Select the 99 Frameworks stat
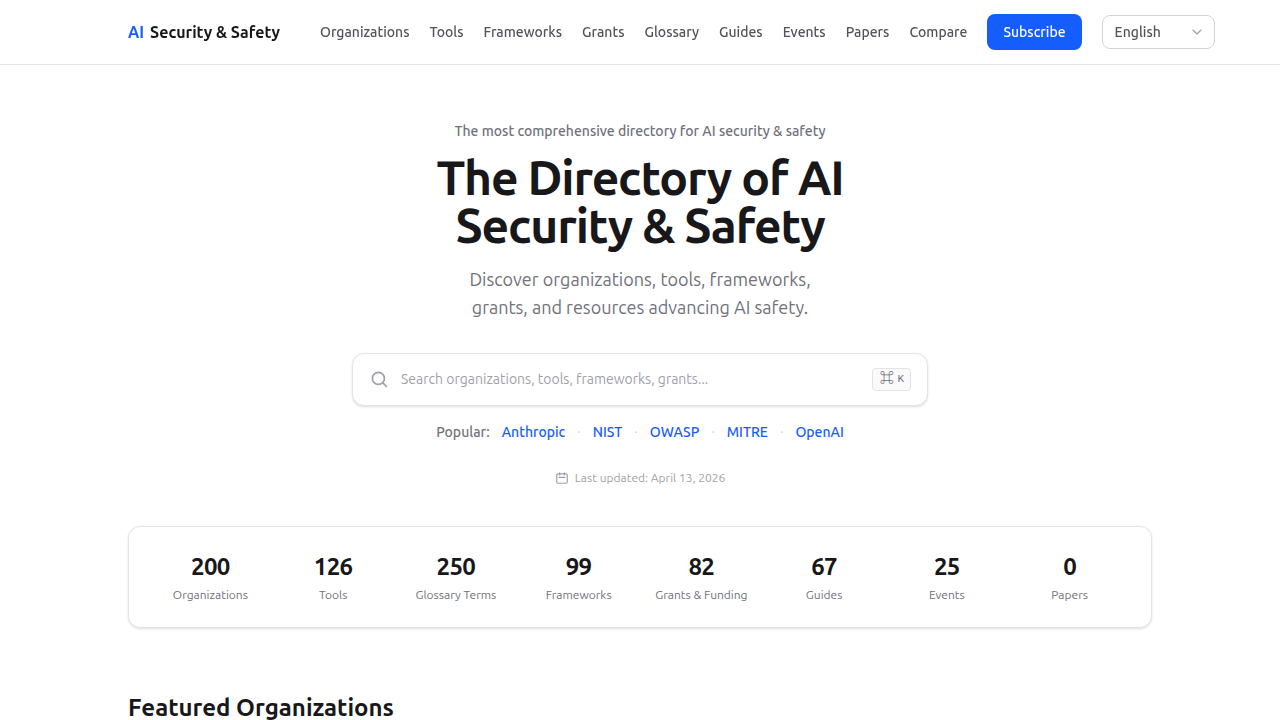 (579, 578)
